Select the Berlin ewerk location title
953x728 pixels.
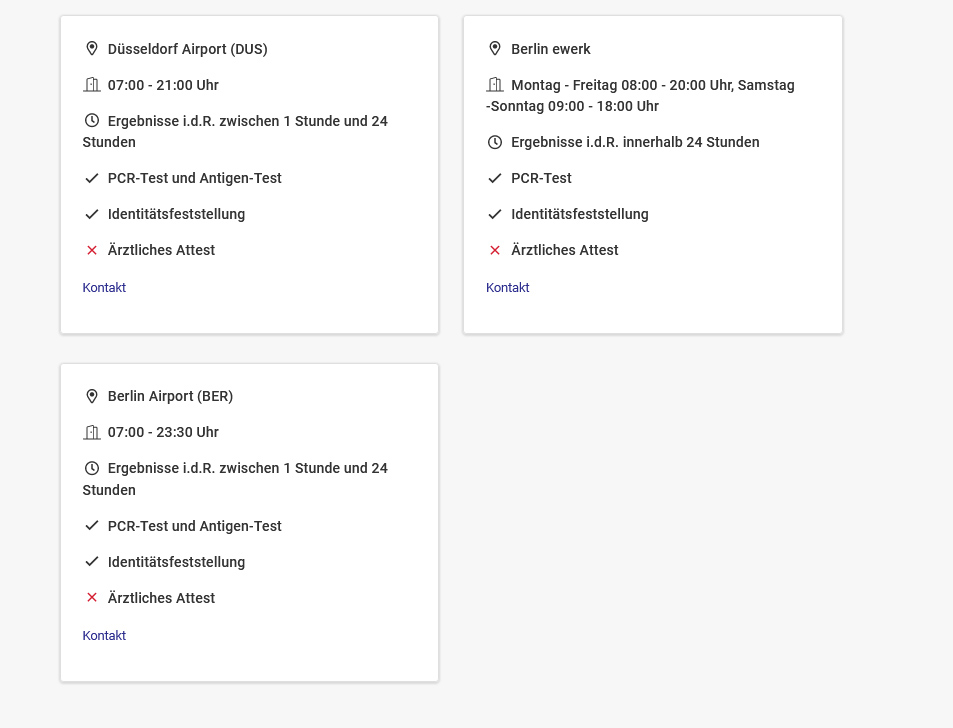click(x=551, y=49)
